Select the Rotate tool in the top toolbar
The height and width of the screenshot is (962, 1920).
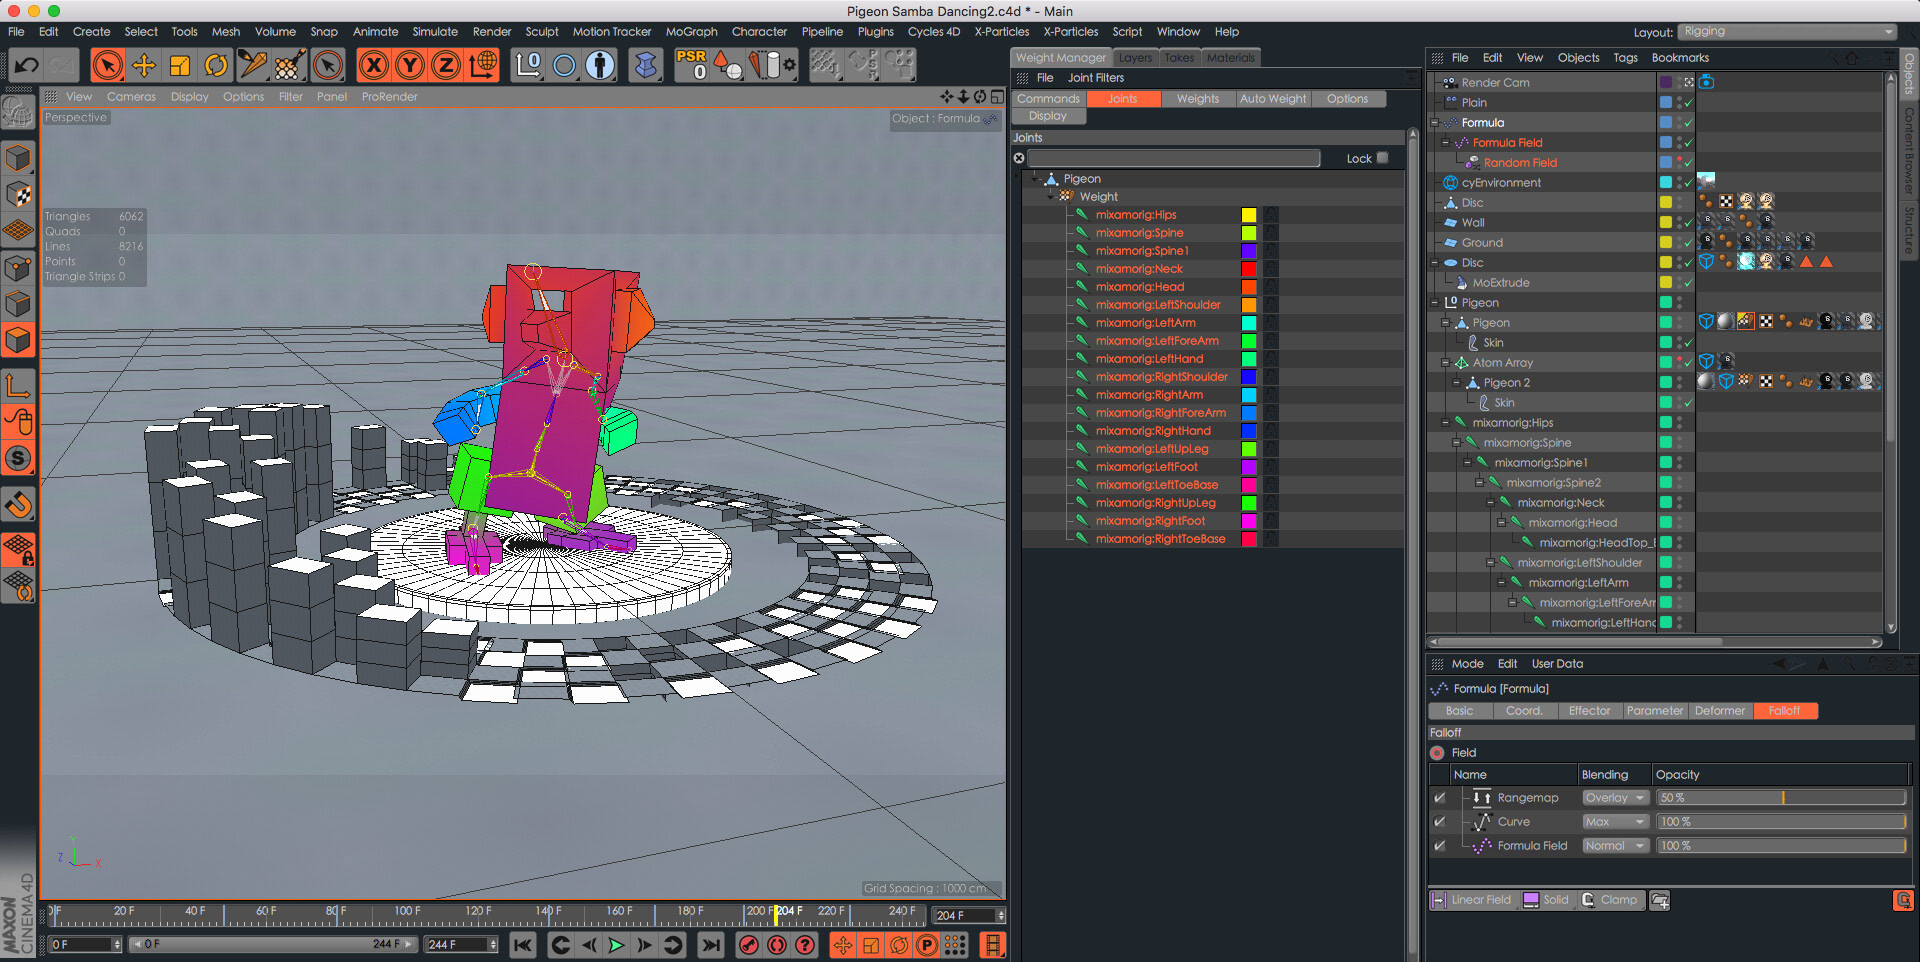click(x=216, y=65)
